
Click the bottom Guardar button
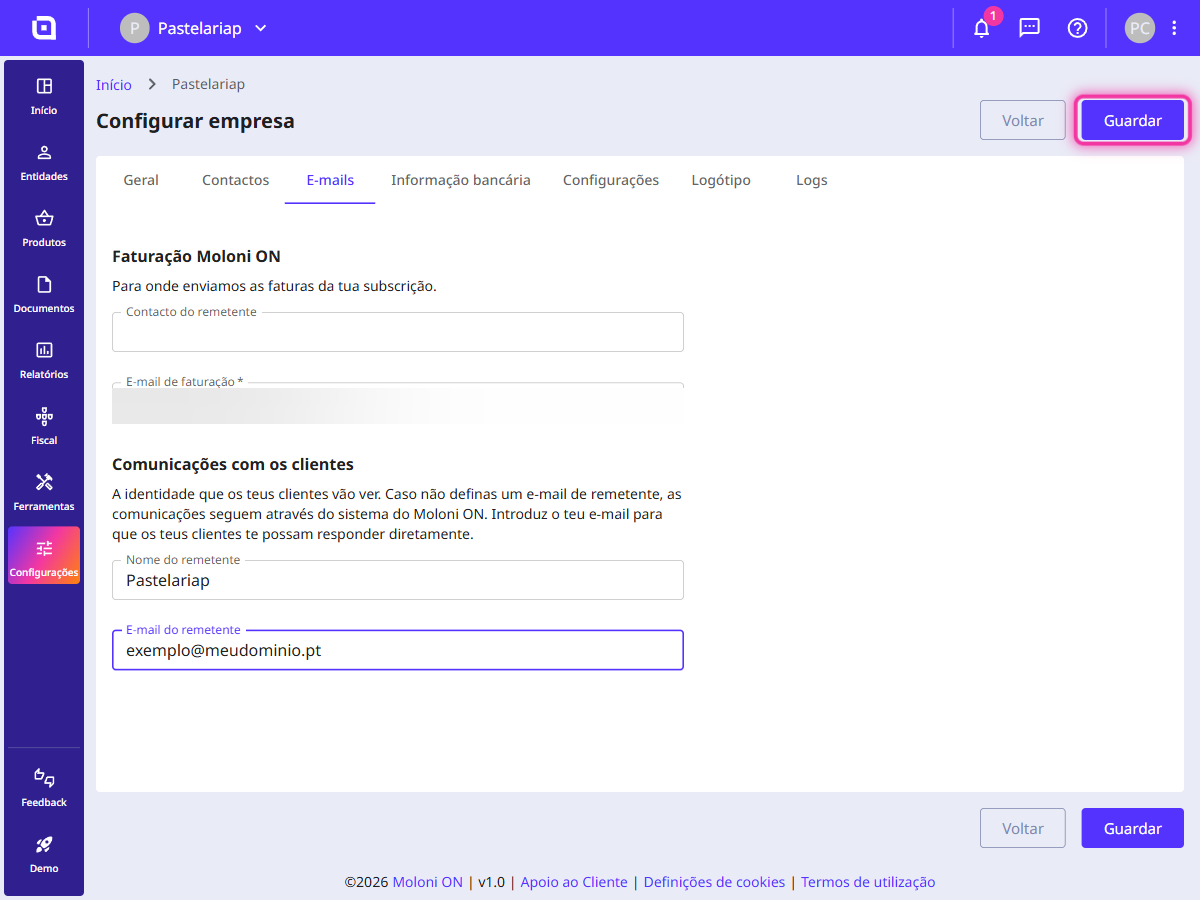pos(1133,828)
